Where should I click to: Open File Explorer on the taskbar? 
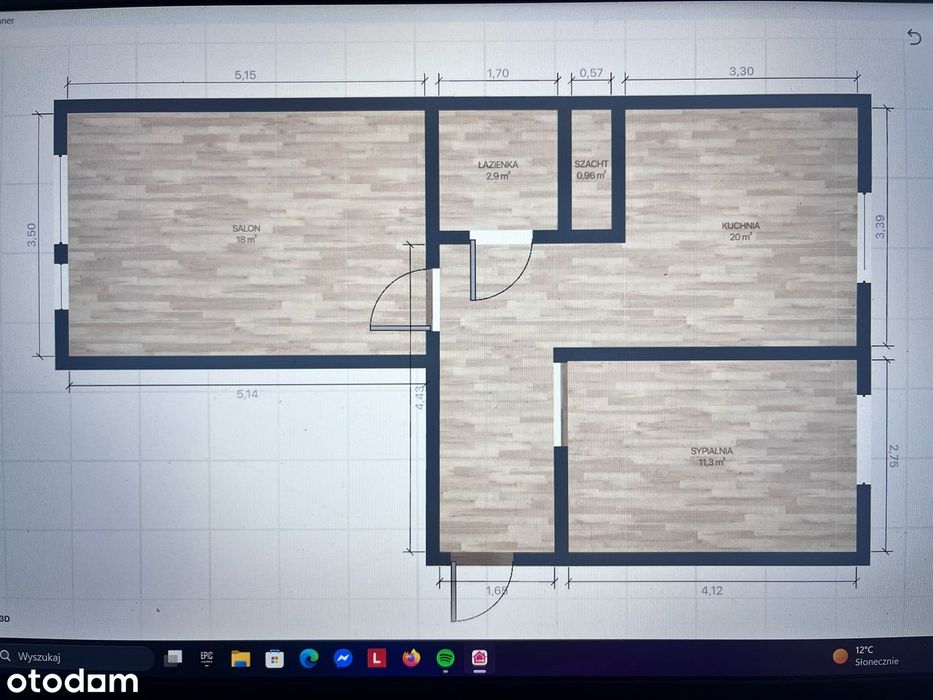(240, 658)
